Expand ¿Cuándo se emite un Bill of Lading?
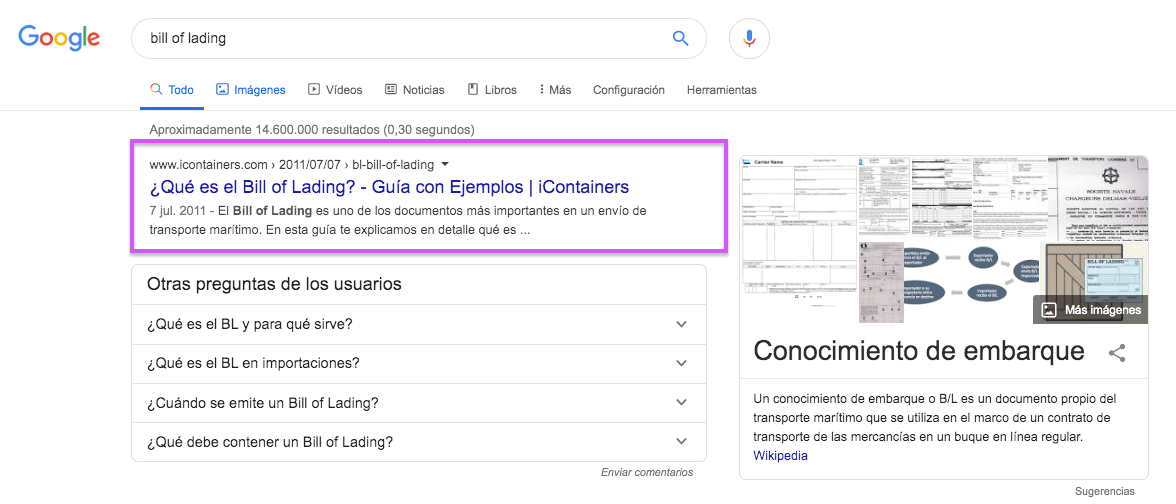This screenshot has height=504, width=1176. [x=418, y=403]
